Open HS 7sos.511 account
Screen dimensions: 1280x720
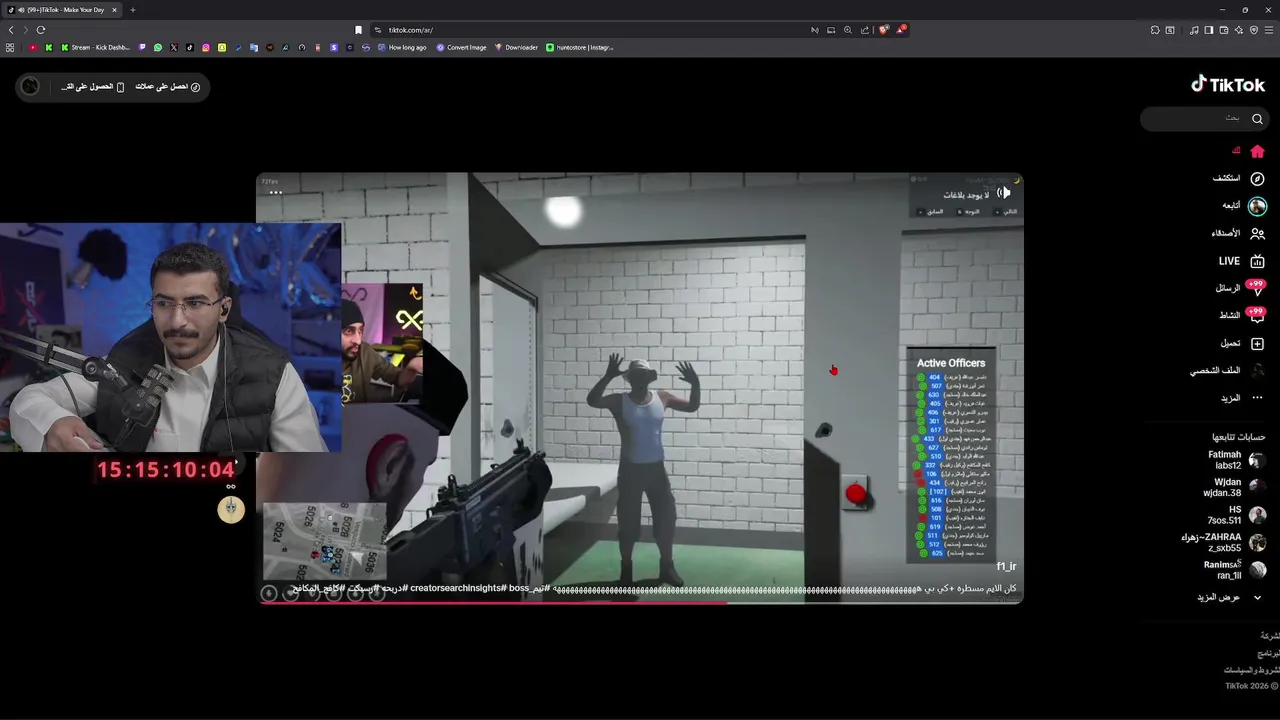click(1237, 515)
